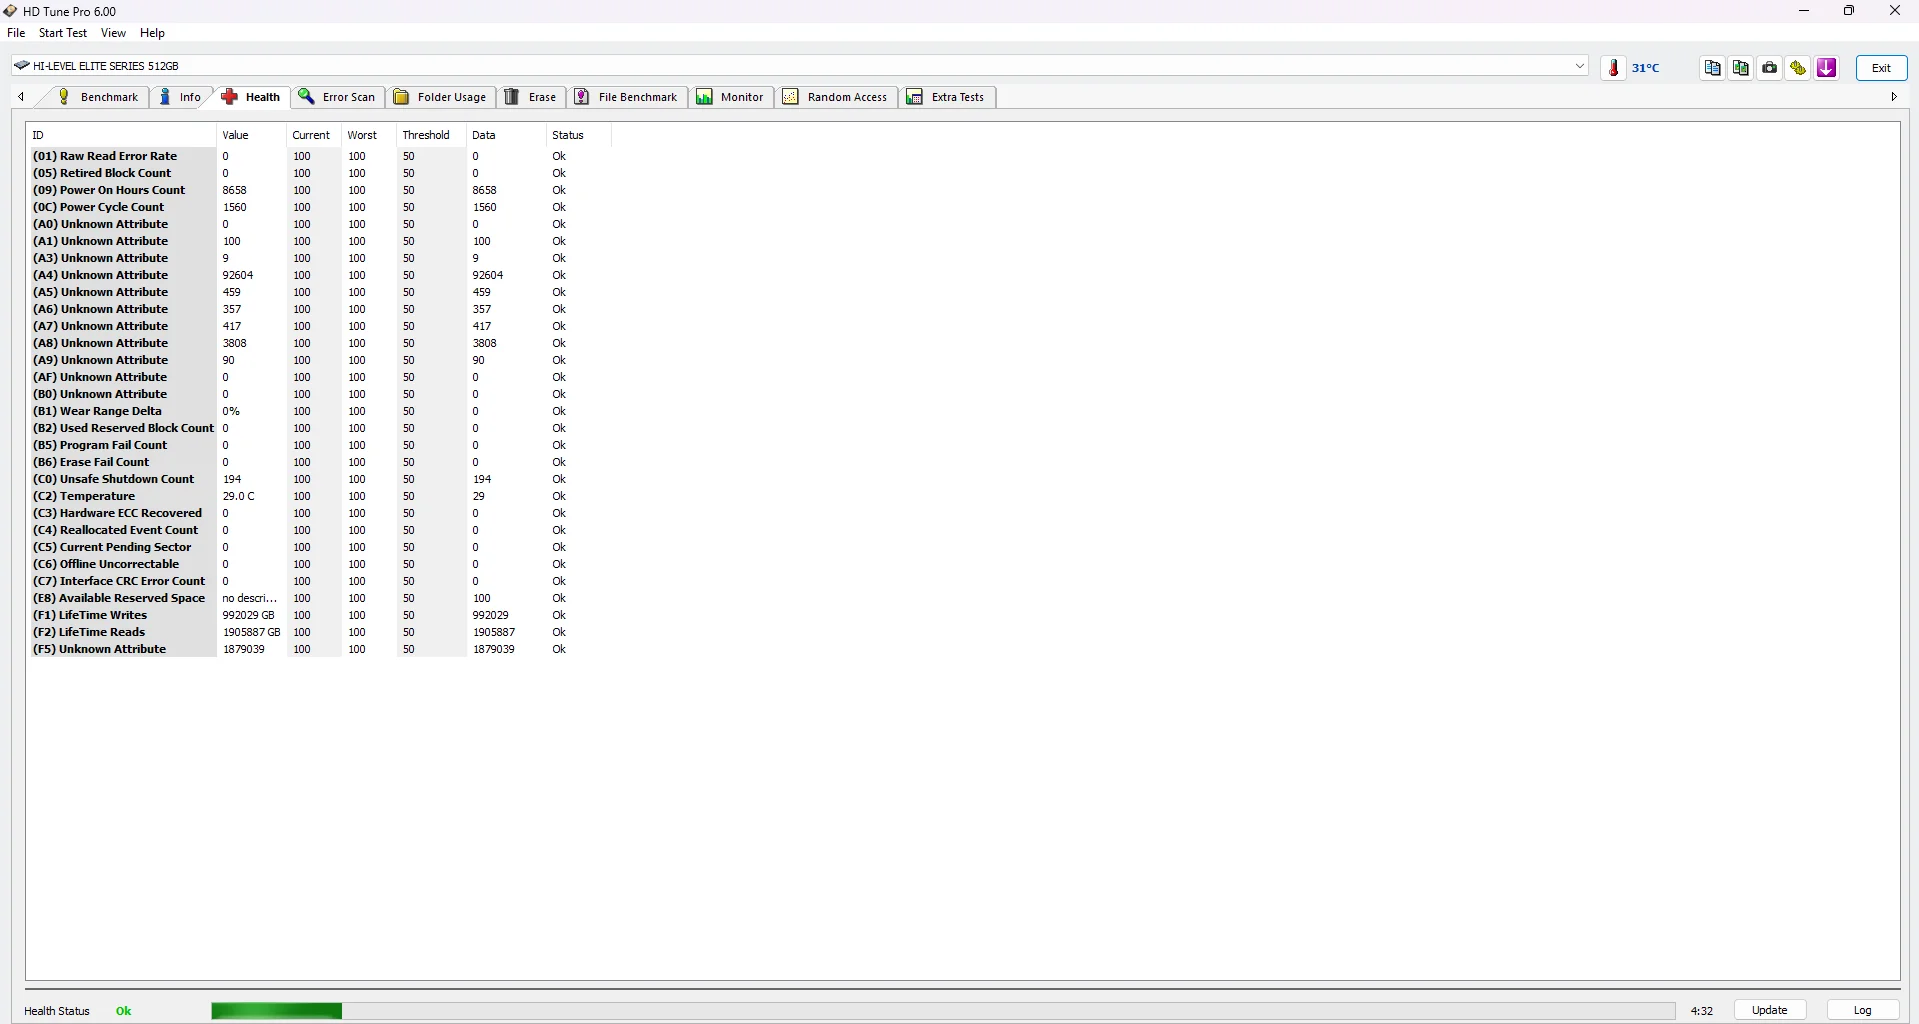Open the Start Test menu

coord(63,33)
